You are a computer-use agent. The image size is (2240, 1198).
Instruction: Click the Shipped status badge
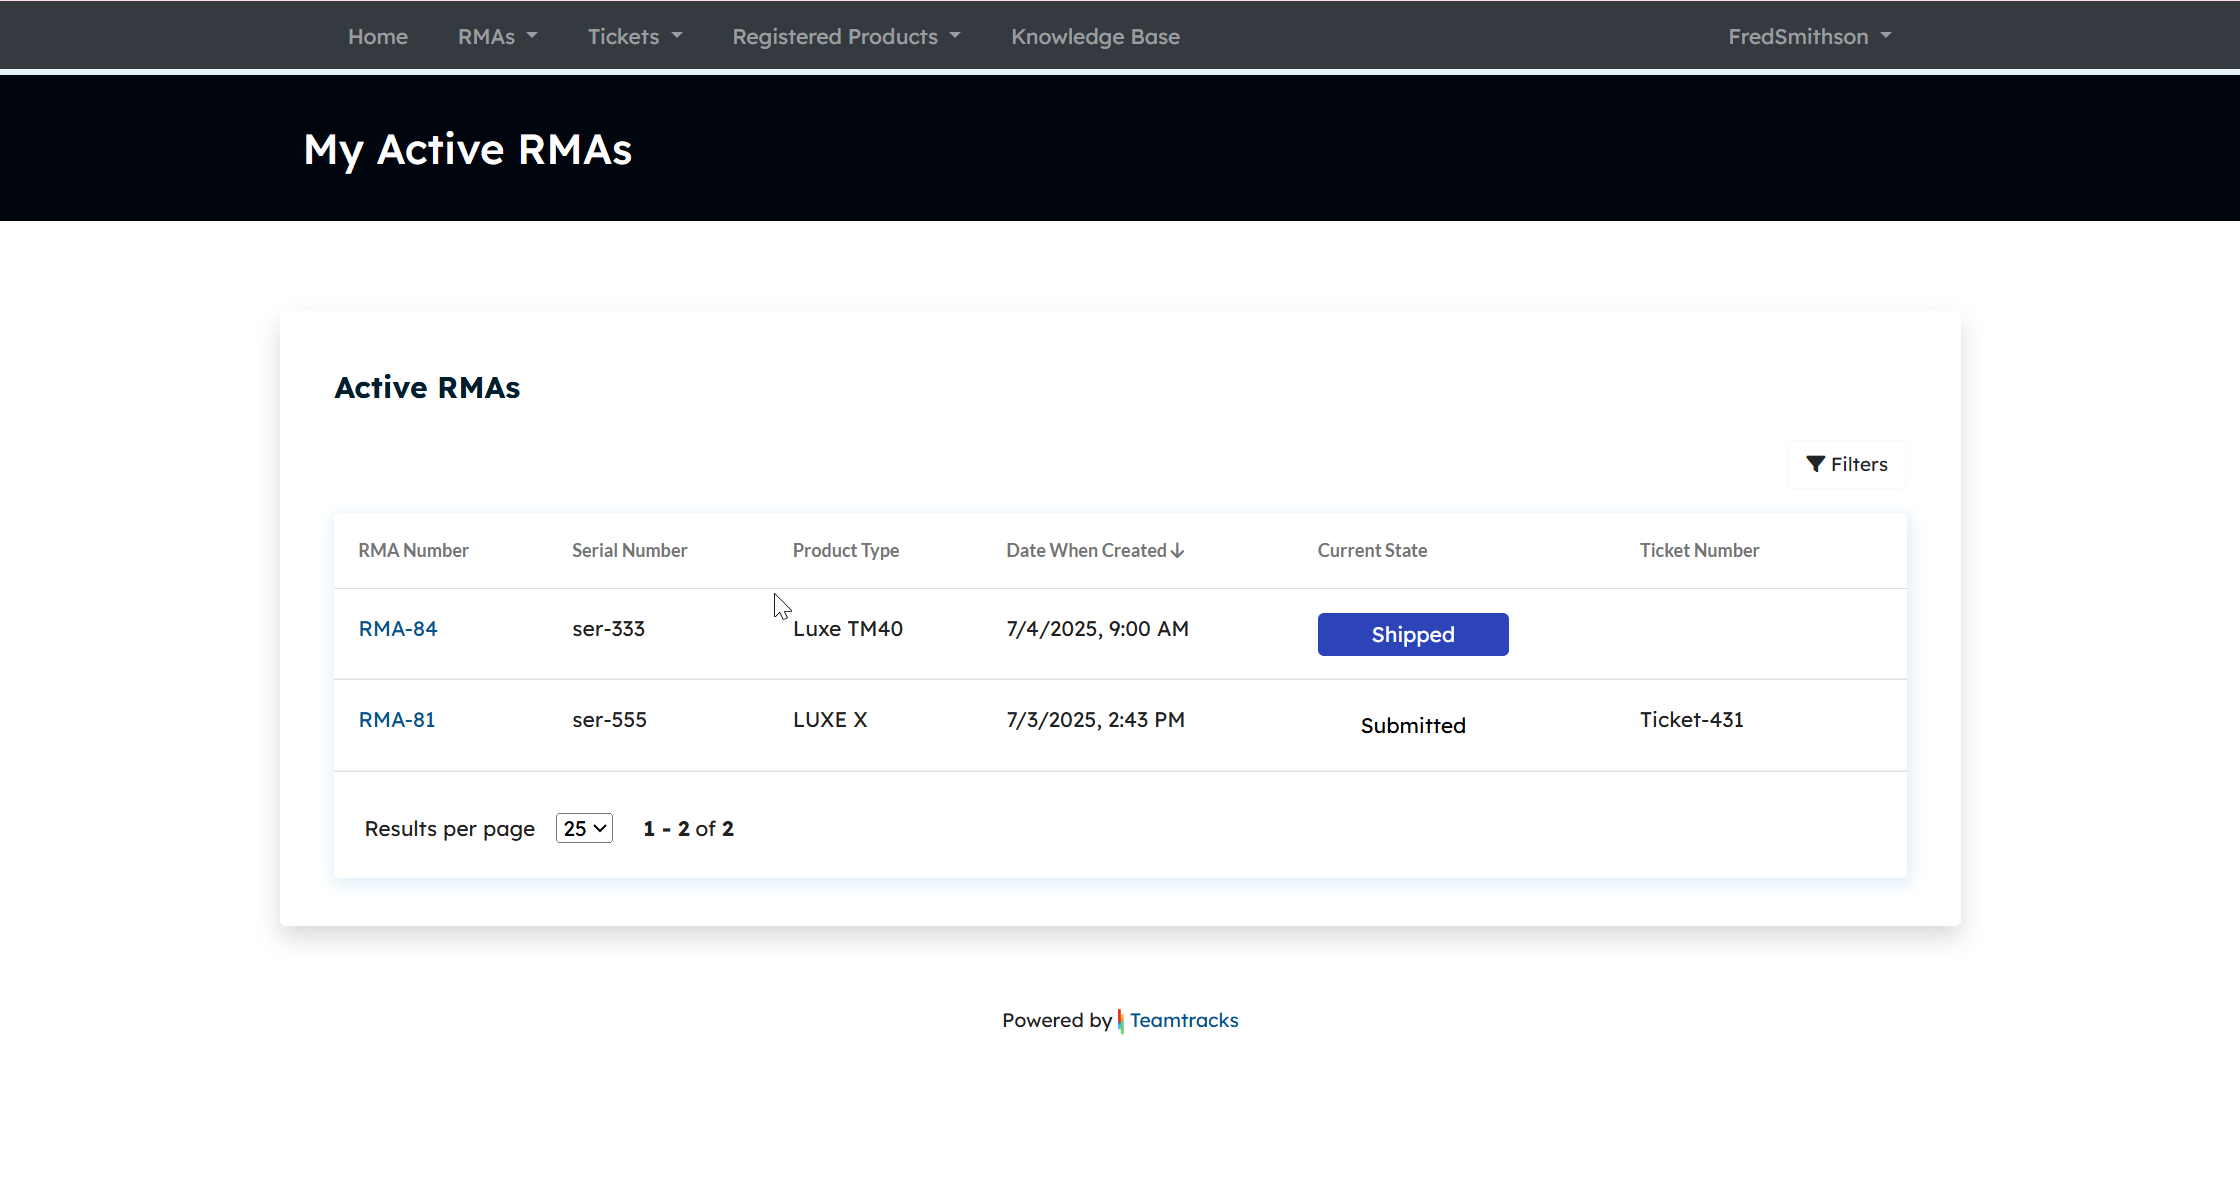pos(1413,635)
